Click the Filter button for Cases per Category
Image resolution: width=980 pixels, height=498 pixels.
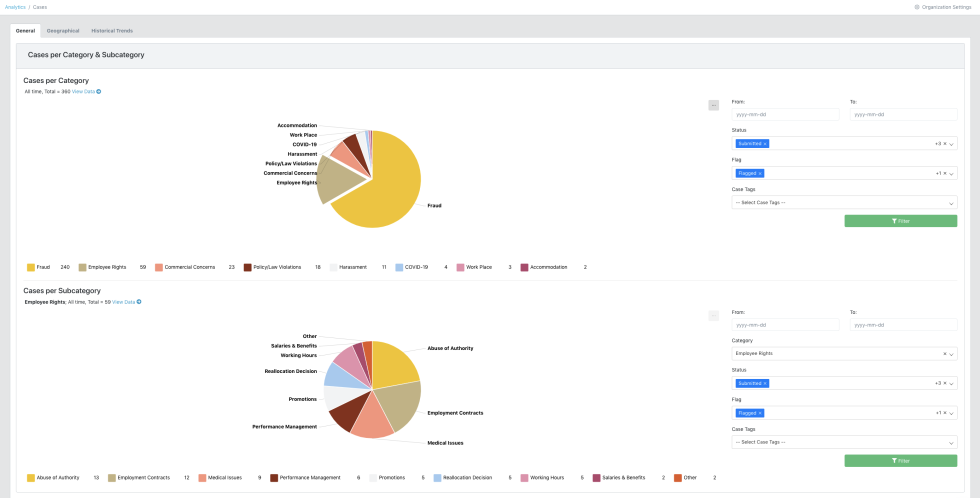900,221
